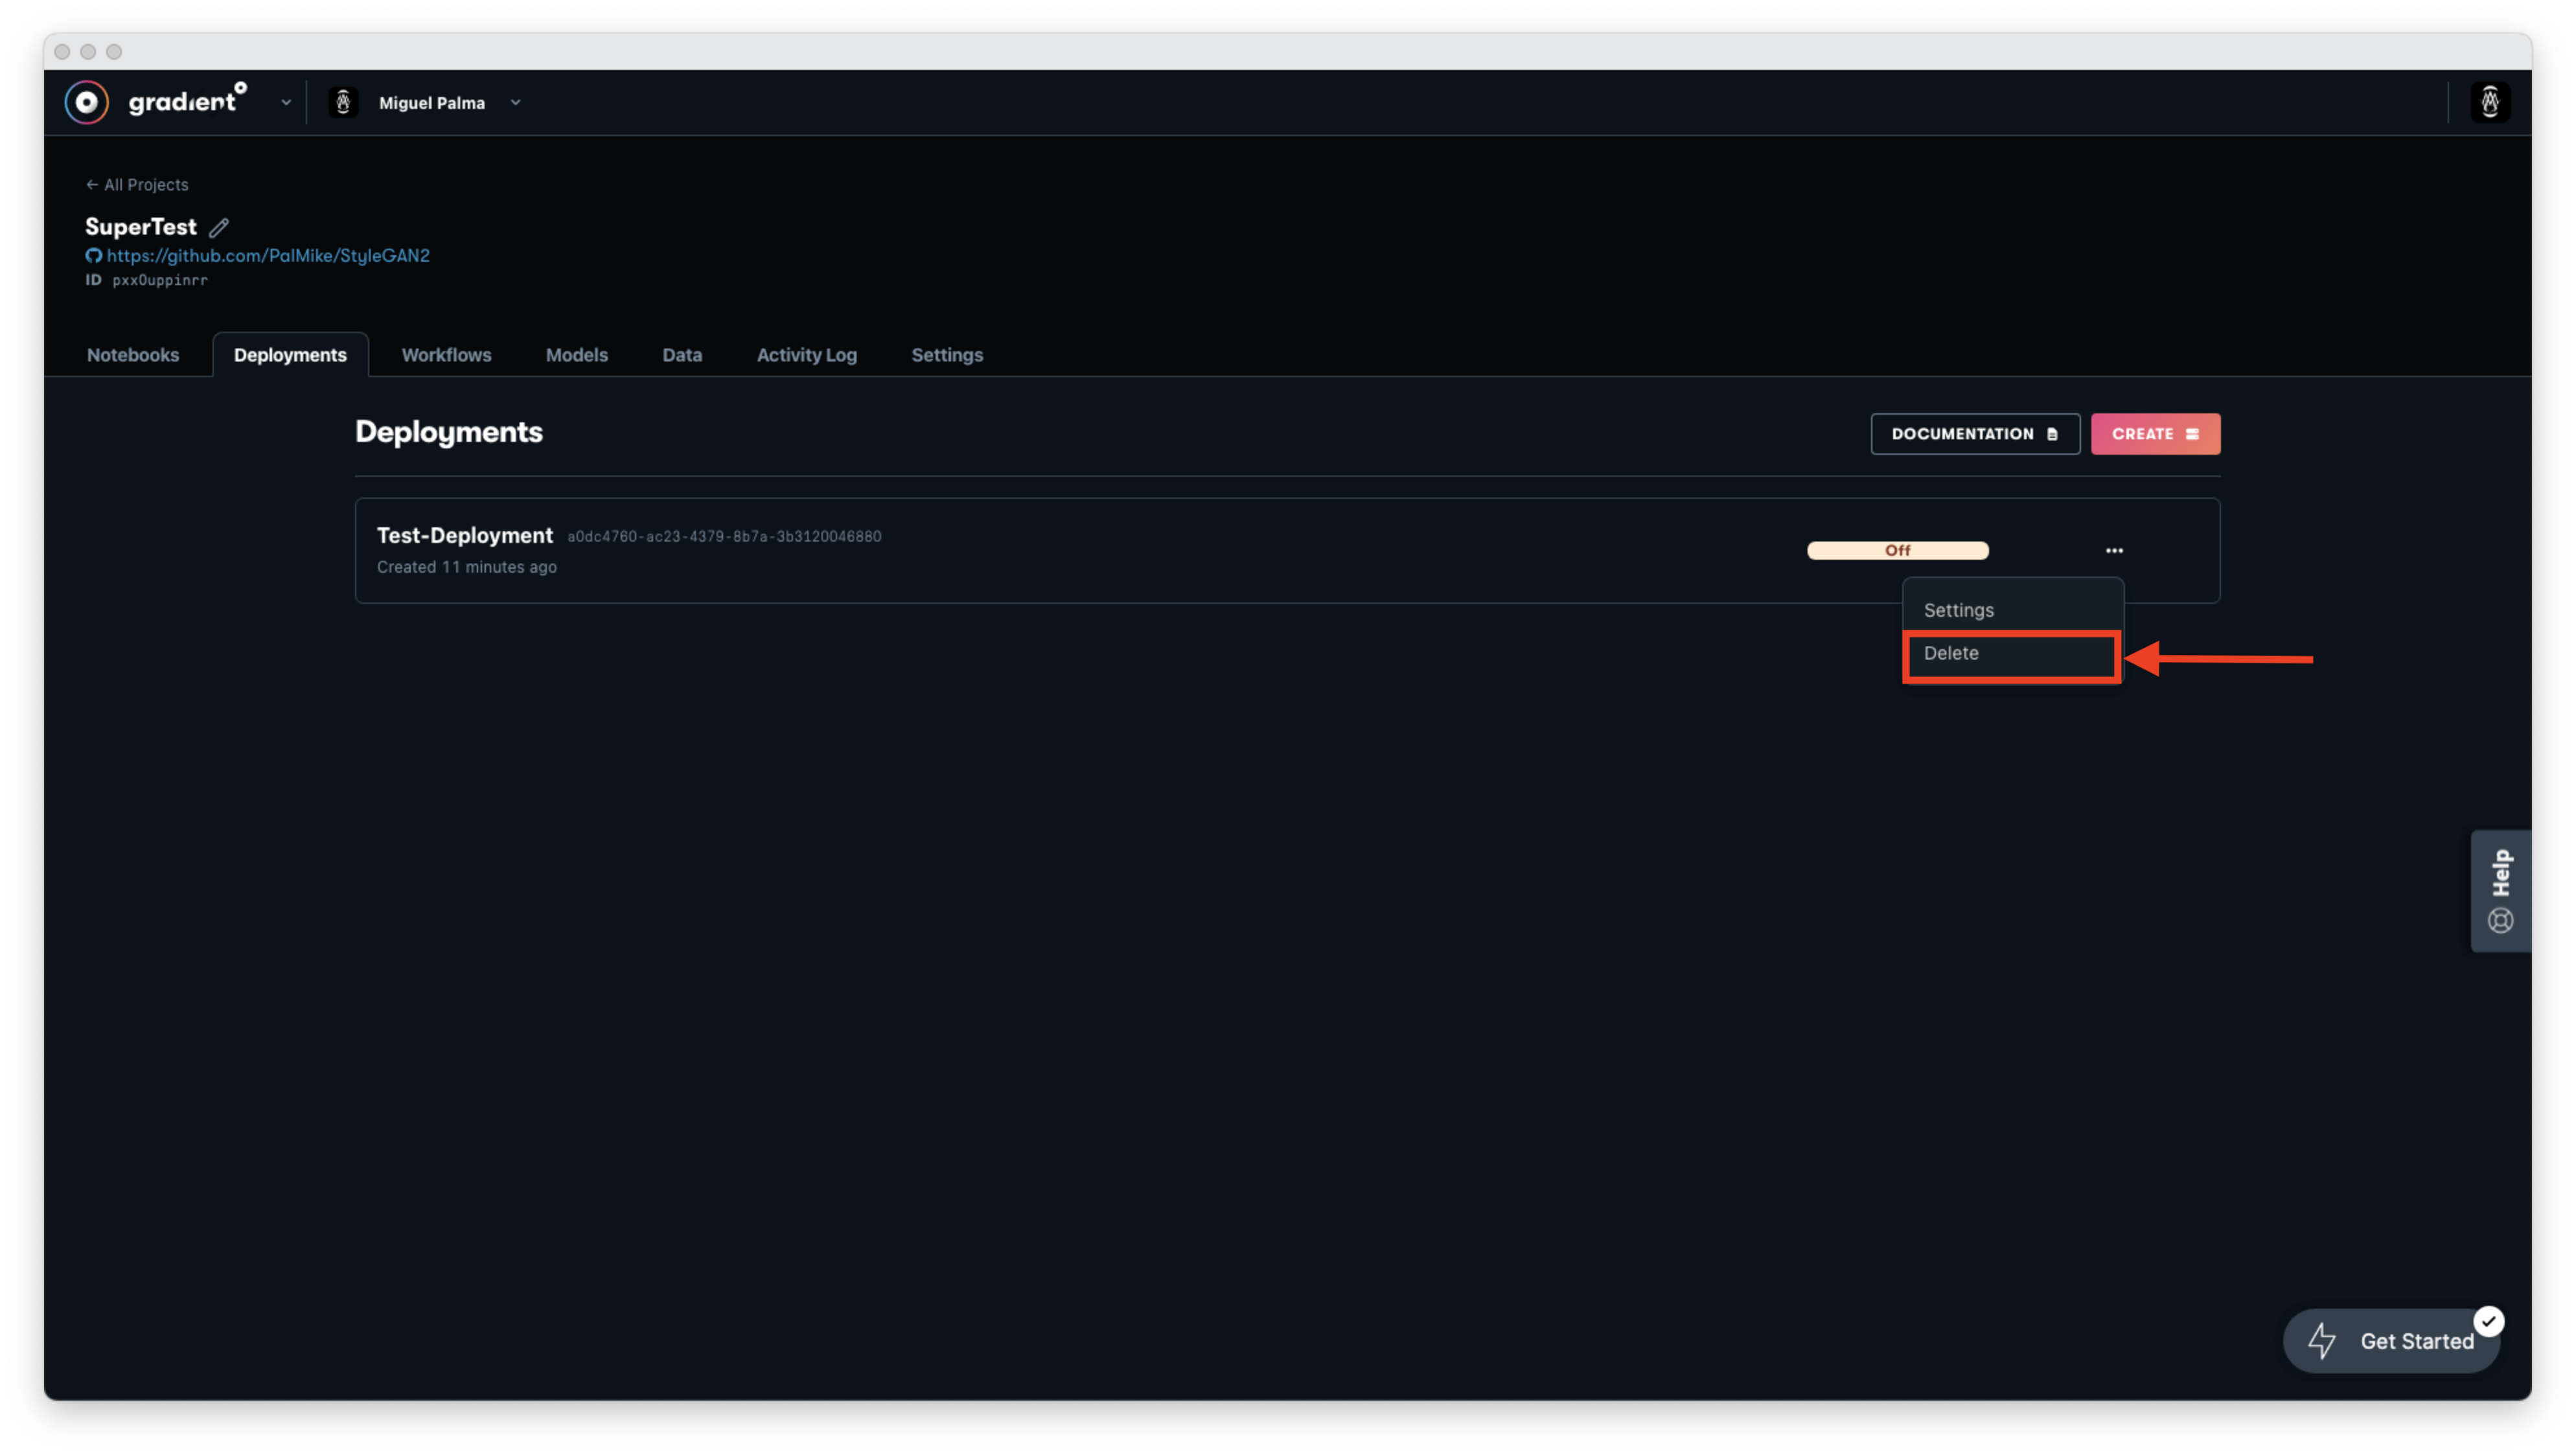The image size is (2576, 1455).
Task: Open the Miguel Palma team dropdown
Action: 515,103
